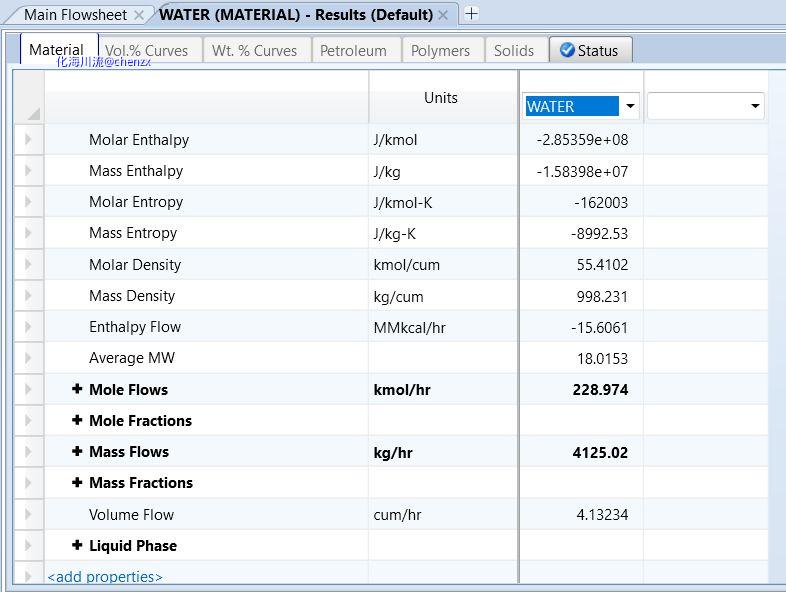Select the Enthalpy Flow label
The width and height of the screenshot is (786, 592).
(x=135, y=326)
